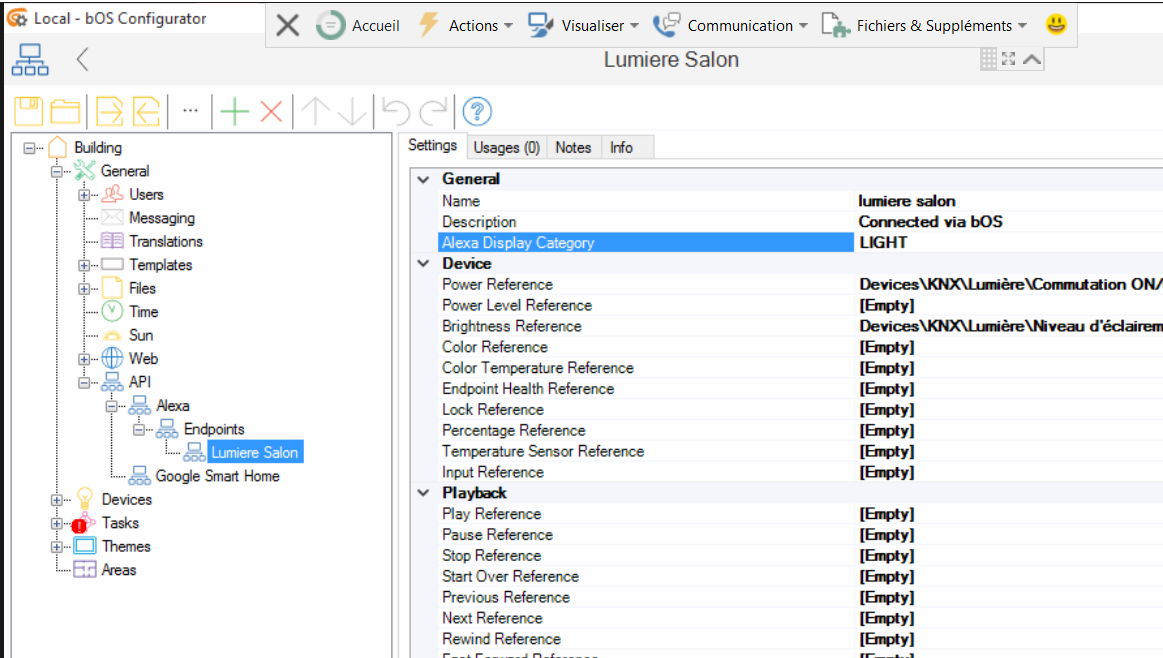This screenshot has width=1163, height=658.
Task: Select Google Smart Home in tree
Action: tap(217, 476)
